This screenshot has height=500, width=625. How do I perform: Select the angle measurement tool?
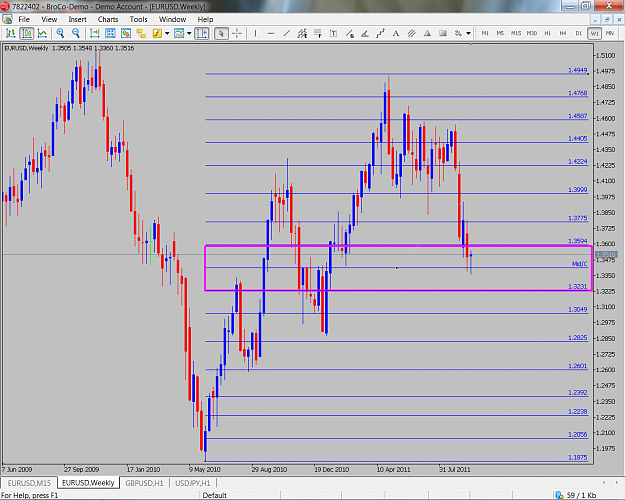click(x=365, y=33)
